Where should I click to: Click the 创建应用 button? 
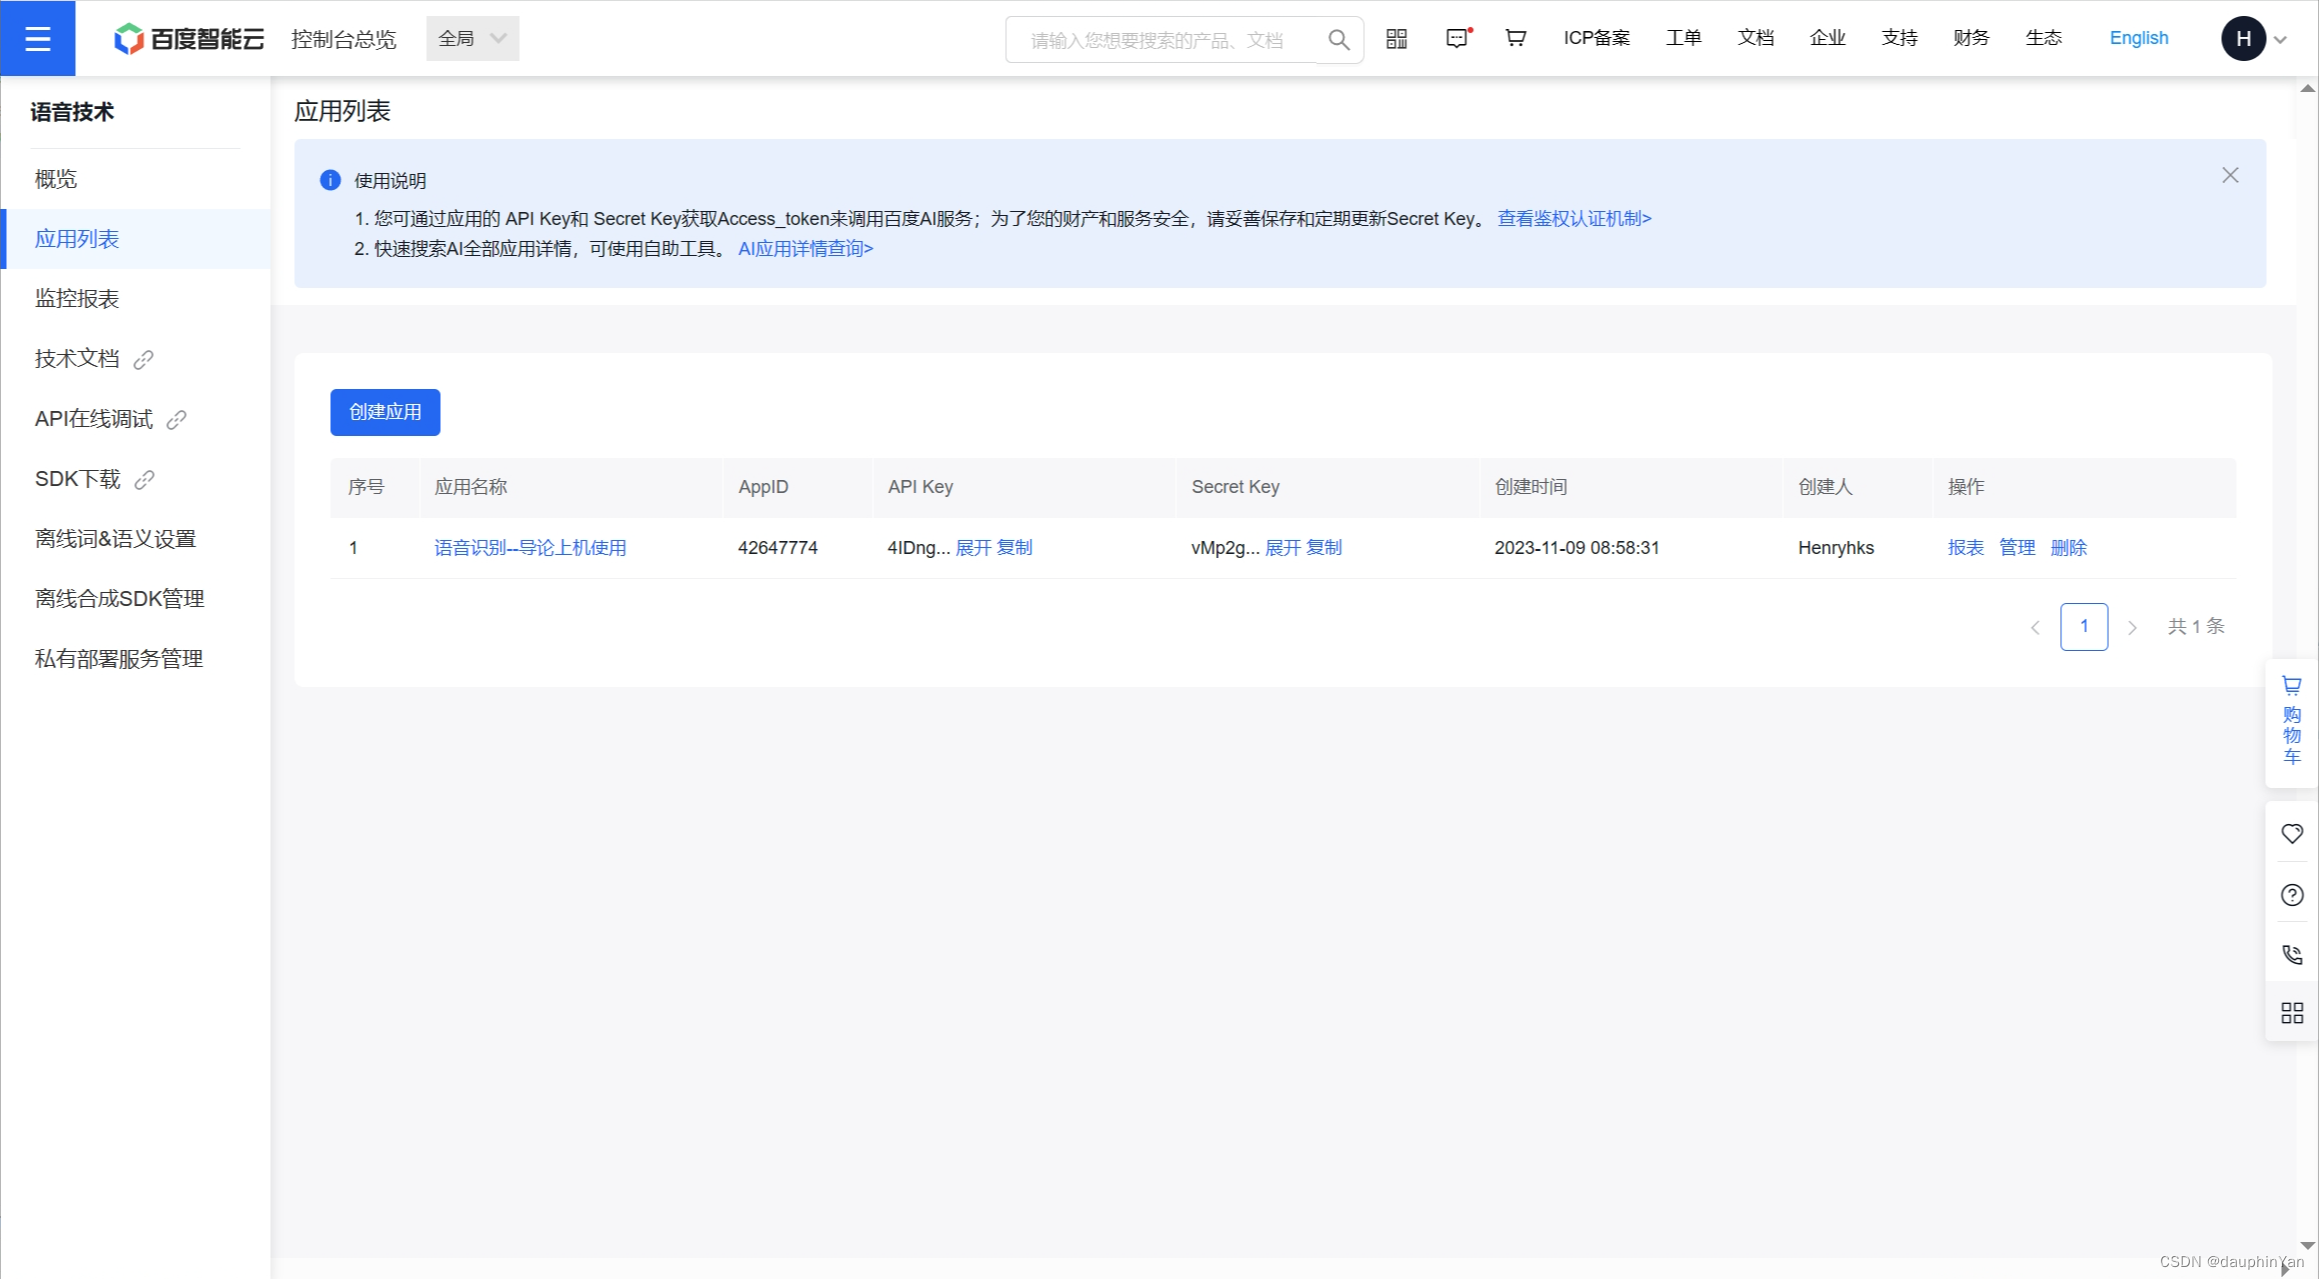click(x=385, y=412)
